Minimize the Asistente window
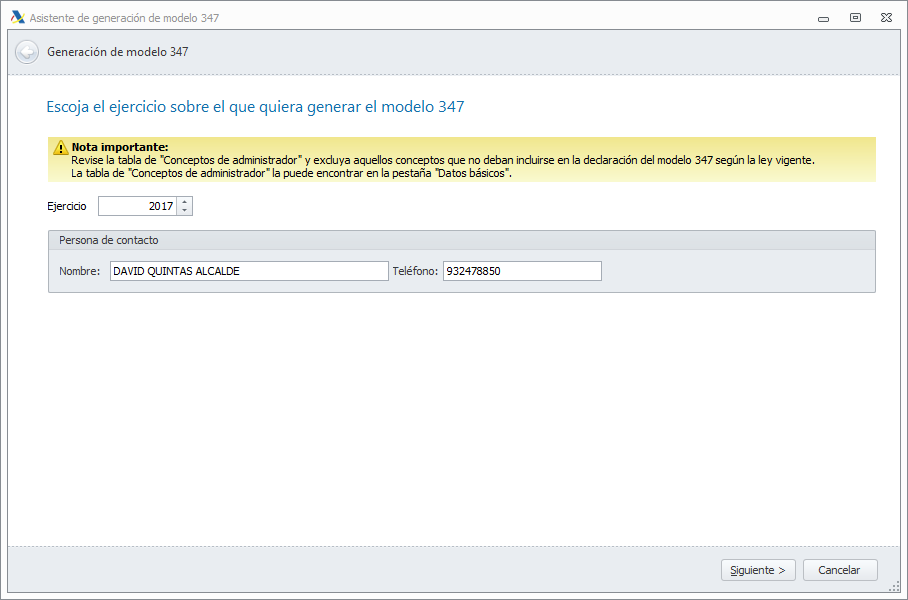 [x=823, y=19]
